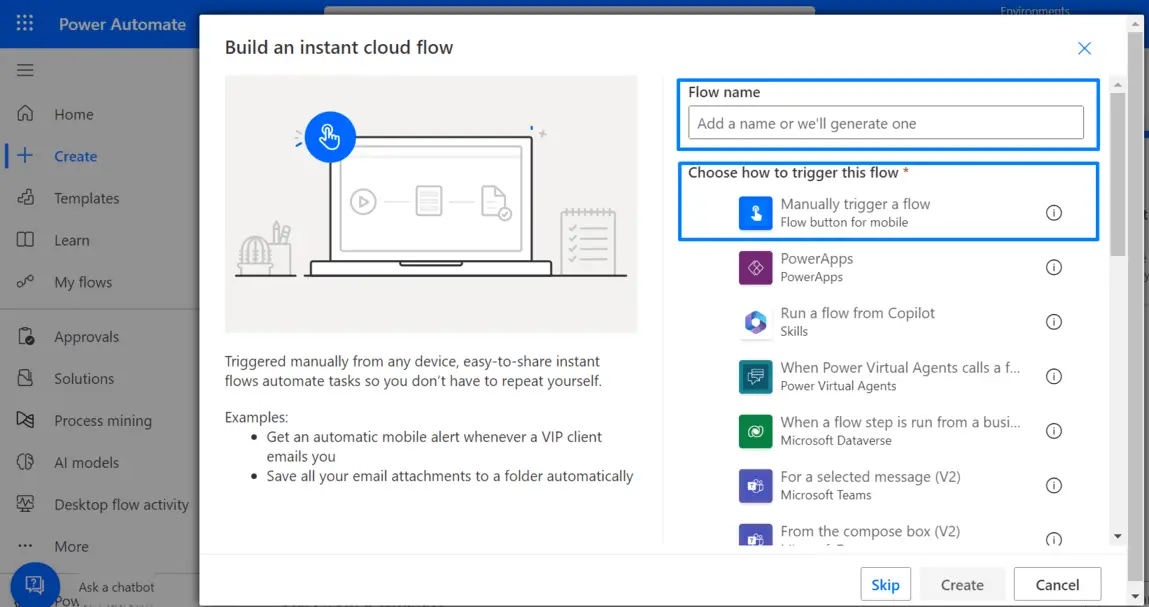The width and height of the screenshot is (1149, 607).
Task: Expand the More navigation item
Action: (x=71, y=547)
